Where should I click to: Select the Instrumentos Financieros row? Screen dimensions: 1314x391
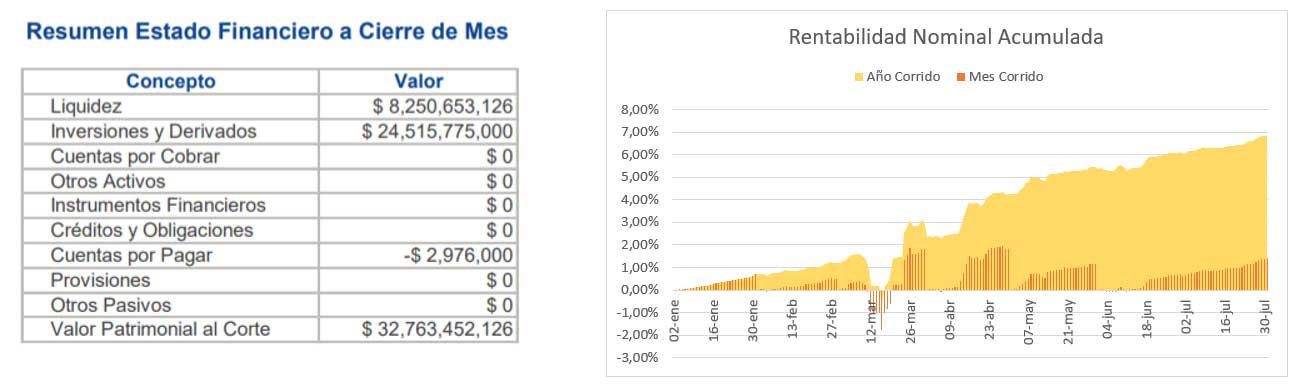pyautogui.click(x=270, y=205)
